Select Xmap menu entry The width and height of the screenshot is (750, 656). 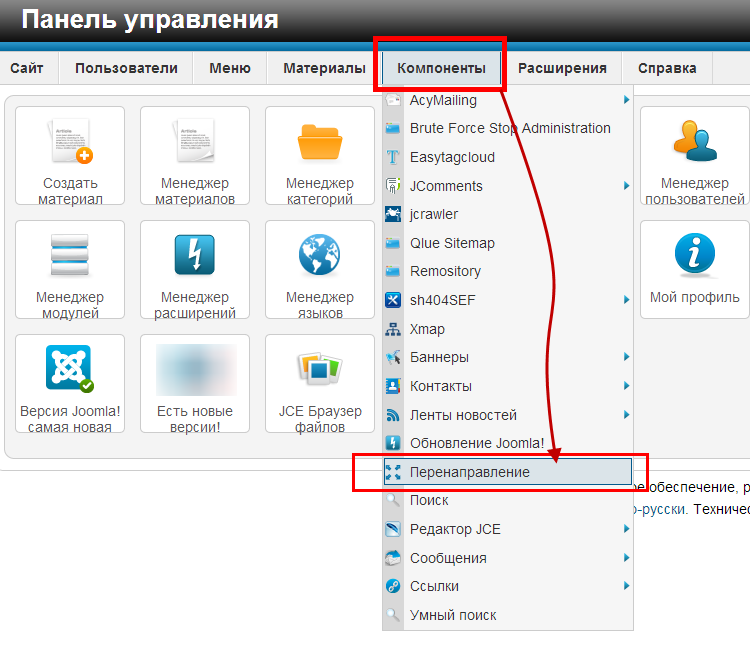tap(508, 329)
